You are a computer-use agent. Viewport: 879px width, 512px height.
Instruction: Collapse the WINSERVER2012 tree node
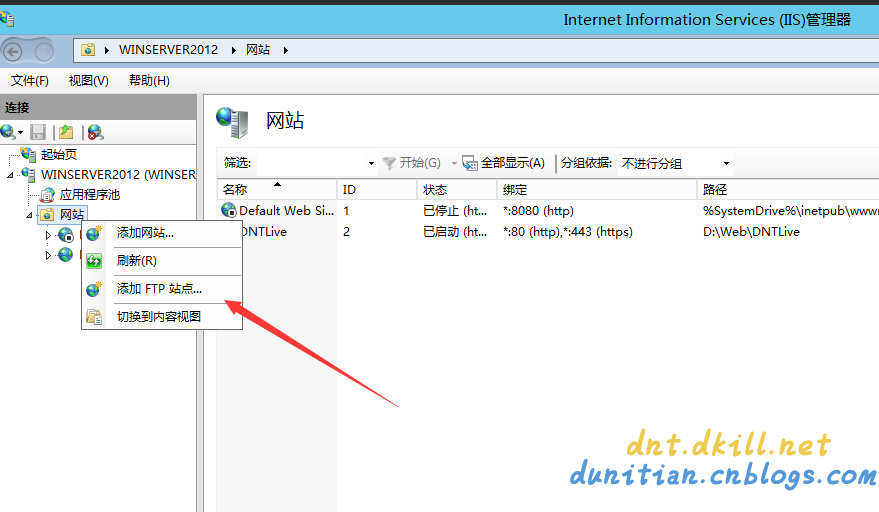click(11, 176)
